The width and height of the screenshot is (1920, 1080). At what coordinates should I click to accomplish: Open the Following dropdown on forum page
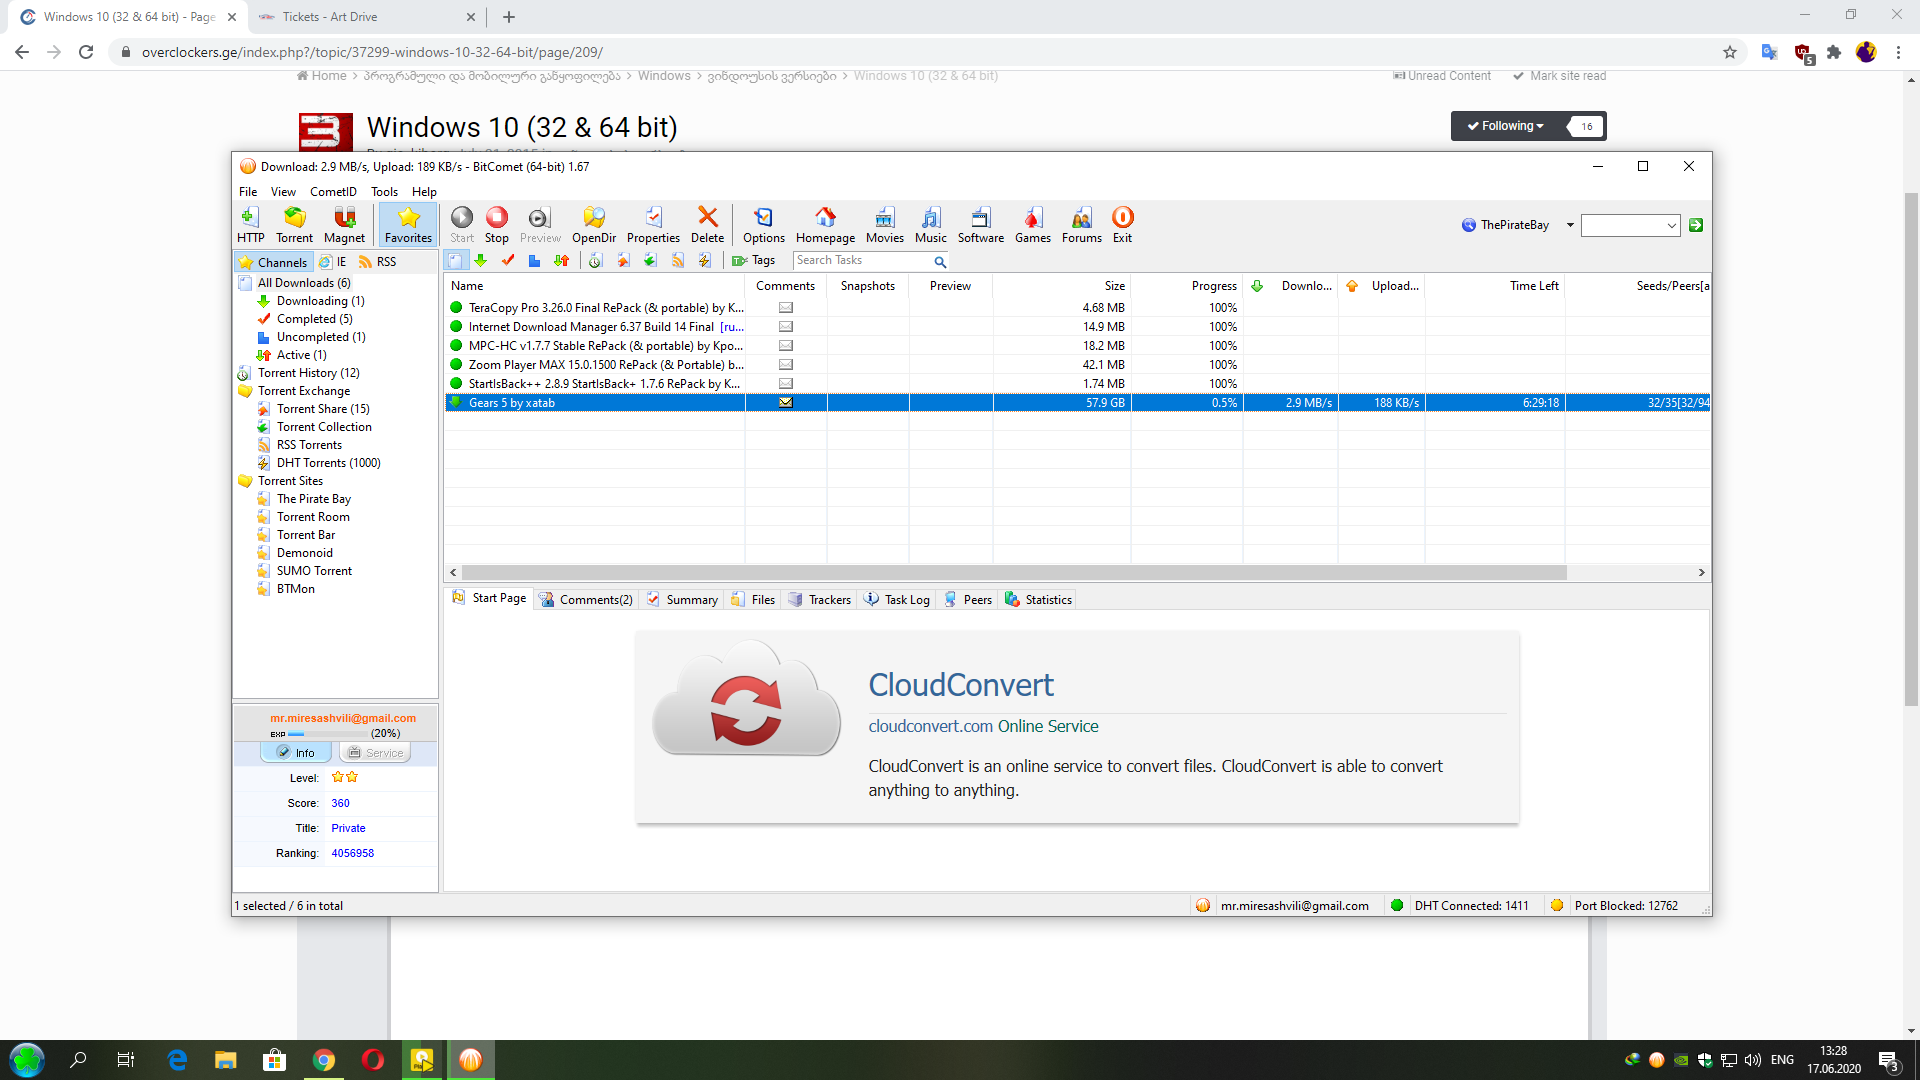pyautogui.click(x=1506, y=126)
